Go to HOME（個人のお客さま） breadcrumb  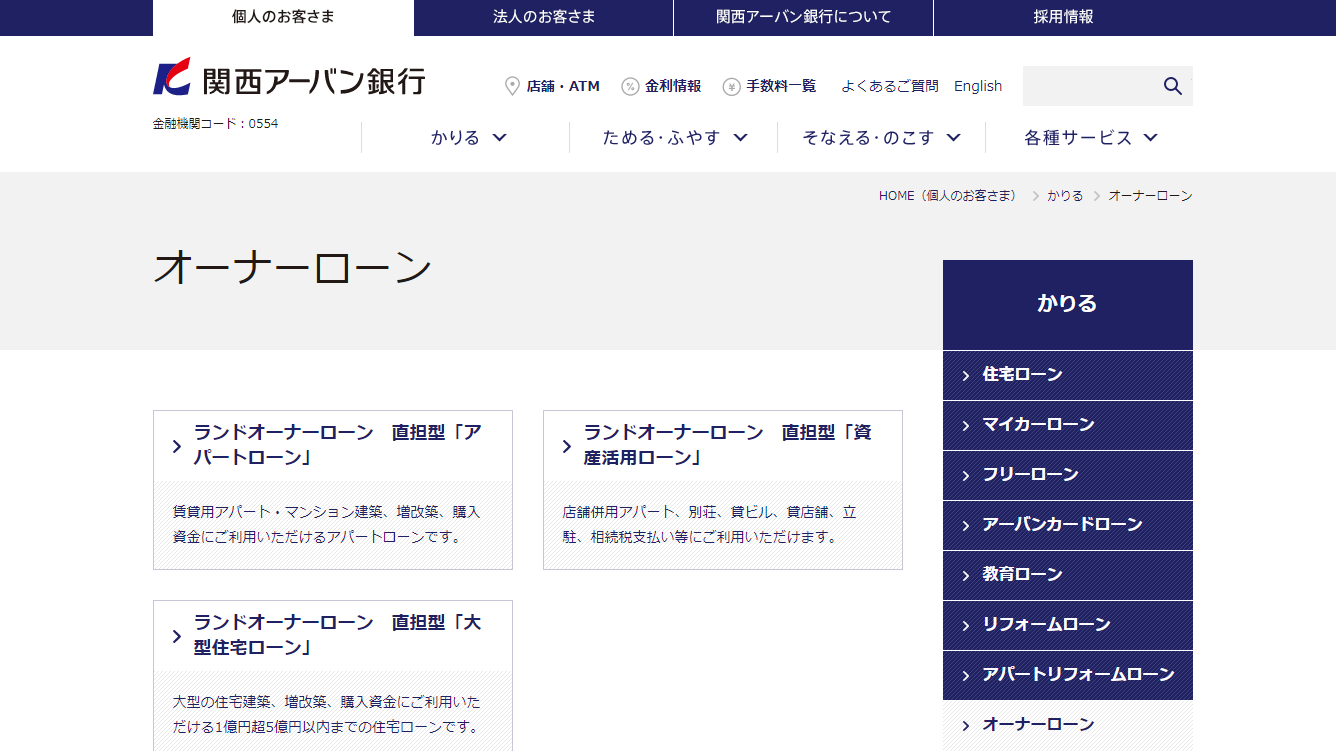(947, 196)
